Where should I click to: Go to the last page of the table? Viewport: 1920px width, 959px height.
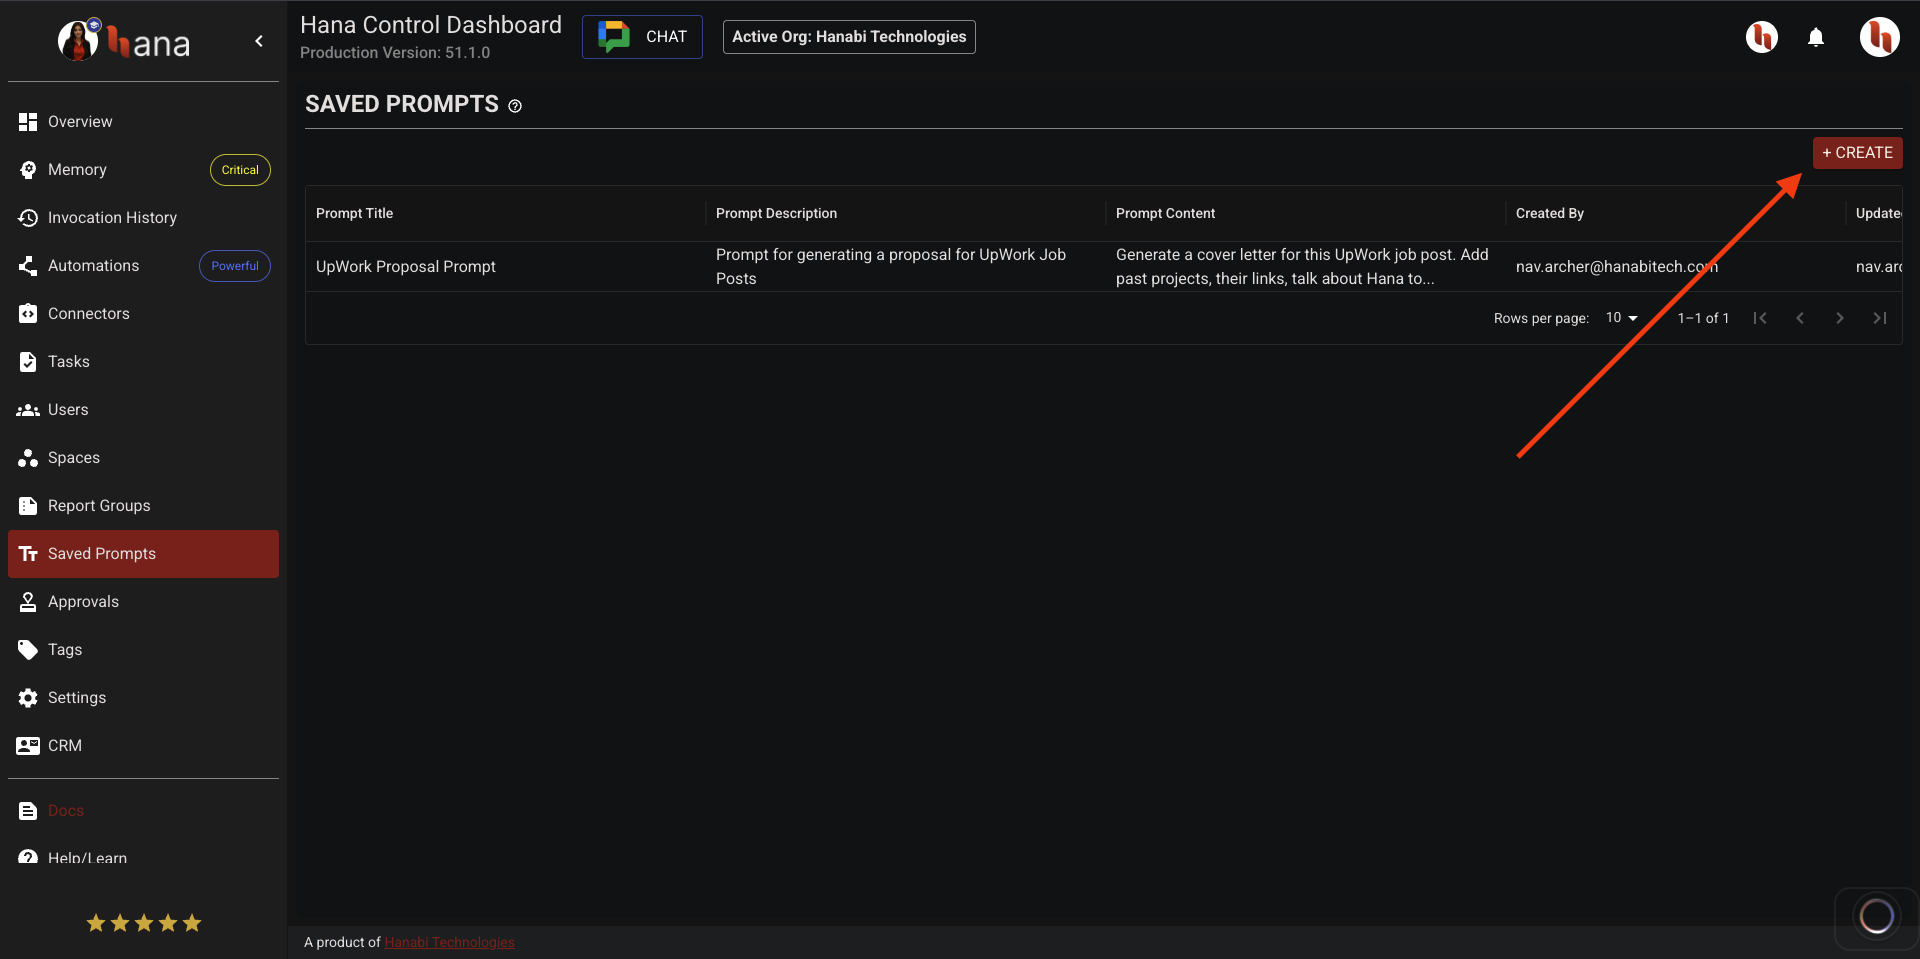1880,318
